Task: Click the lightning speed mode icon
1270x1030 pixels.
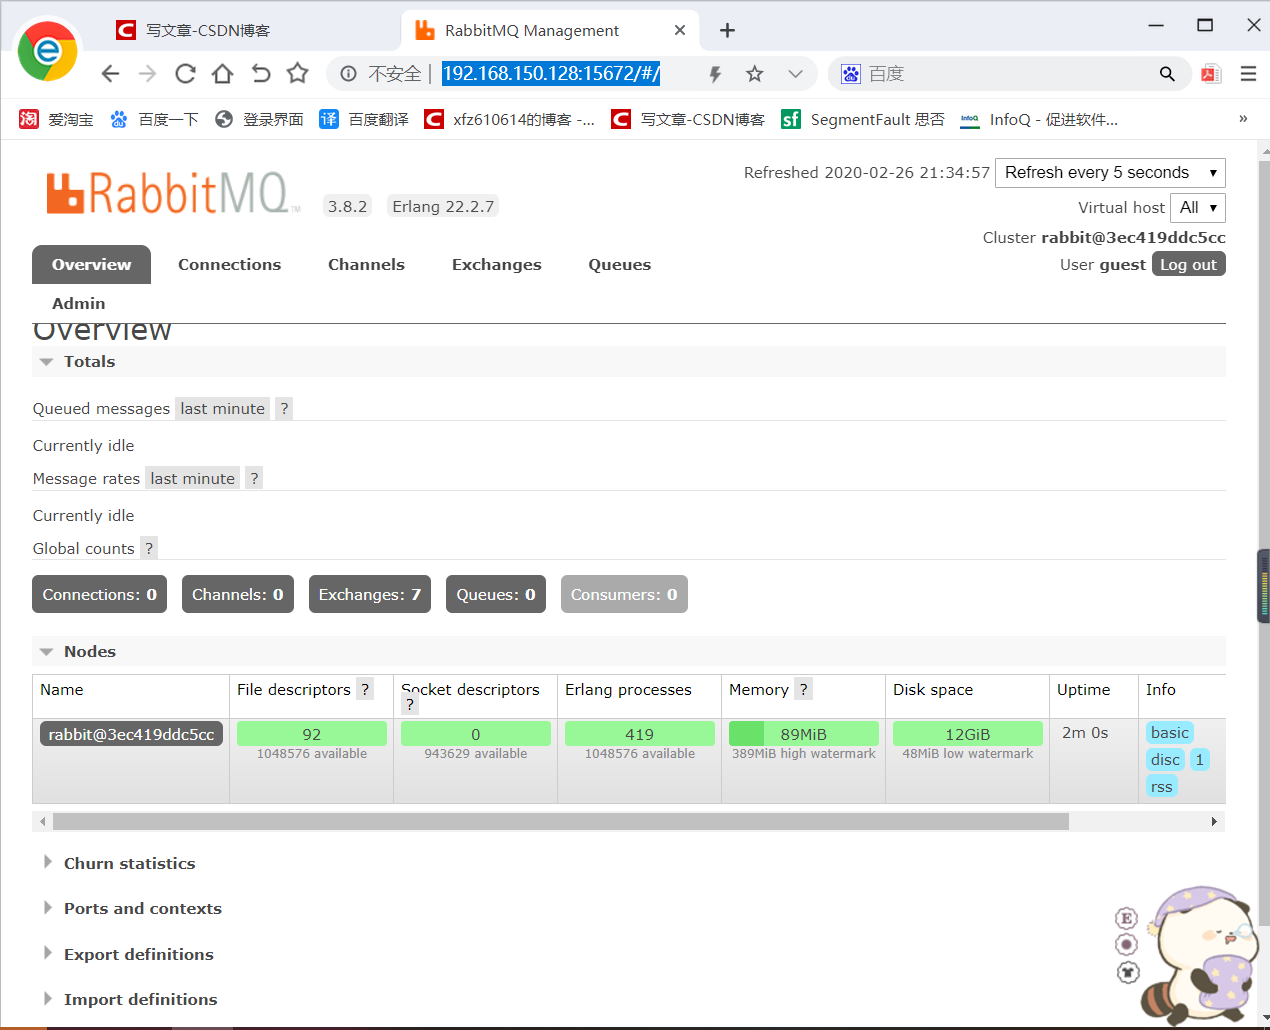Action: (x=715, y=73)
